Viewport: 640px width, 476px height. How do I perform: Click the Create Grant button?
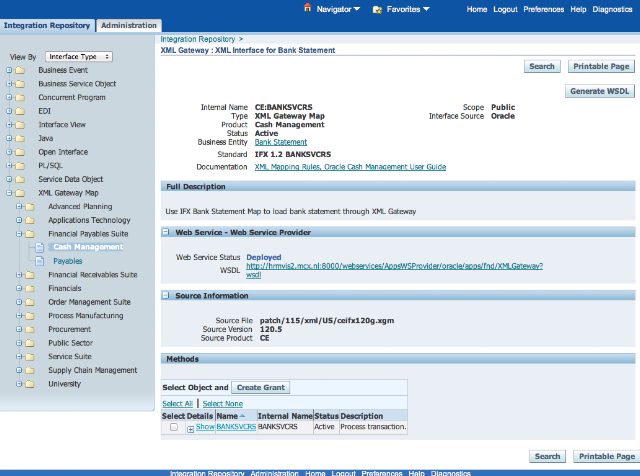[x=261, y=387]
